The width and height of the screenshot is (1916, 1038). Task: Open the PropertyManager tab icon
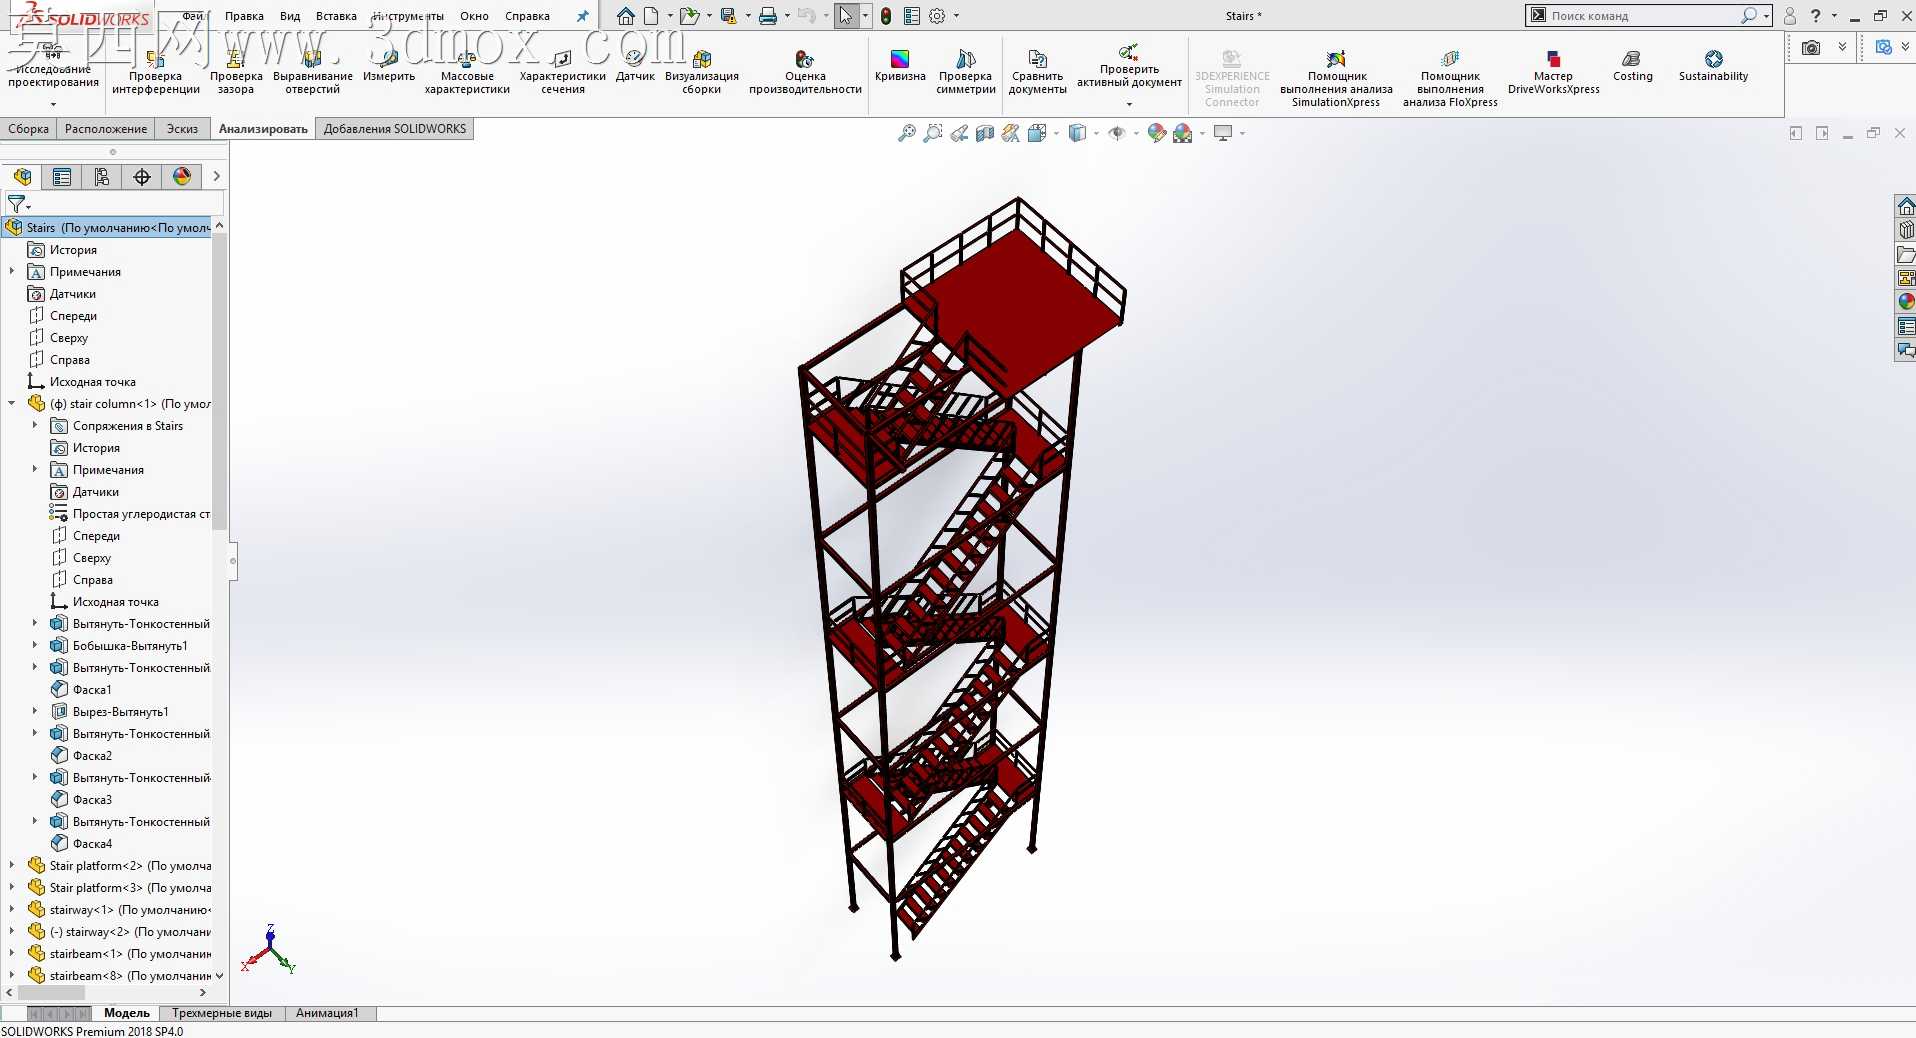point(62,177)
